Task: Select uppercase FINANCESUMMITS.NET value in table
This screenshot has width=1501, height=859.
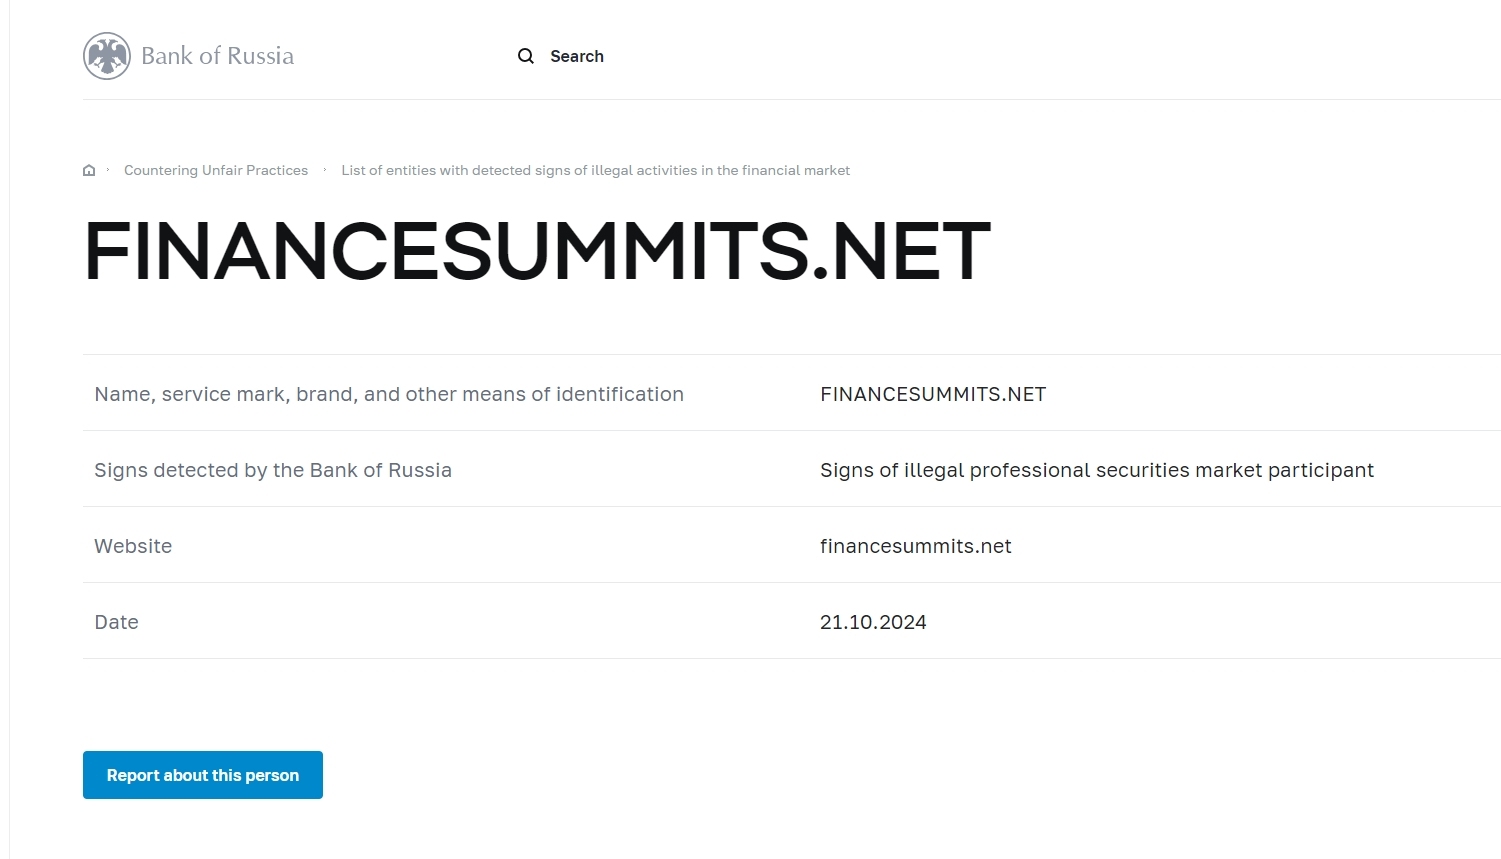Action: pos(933,394)
